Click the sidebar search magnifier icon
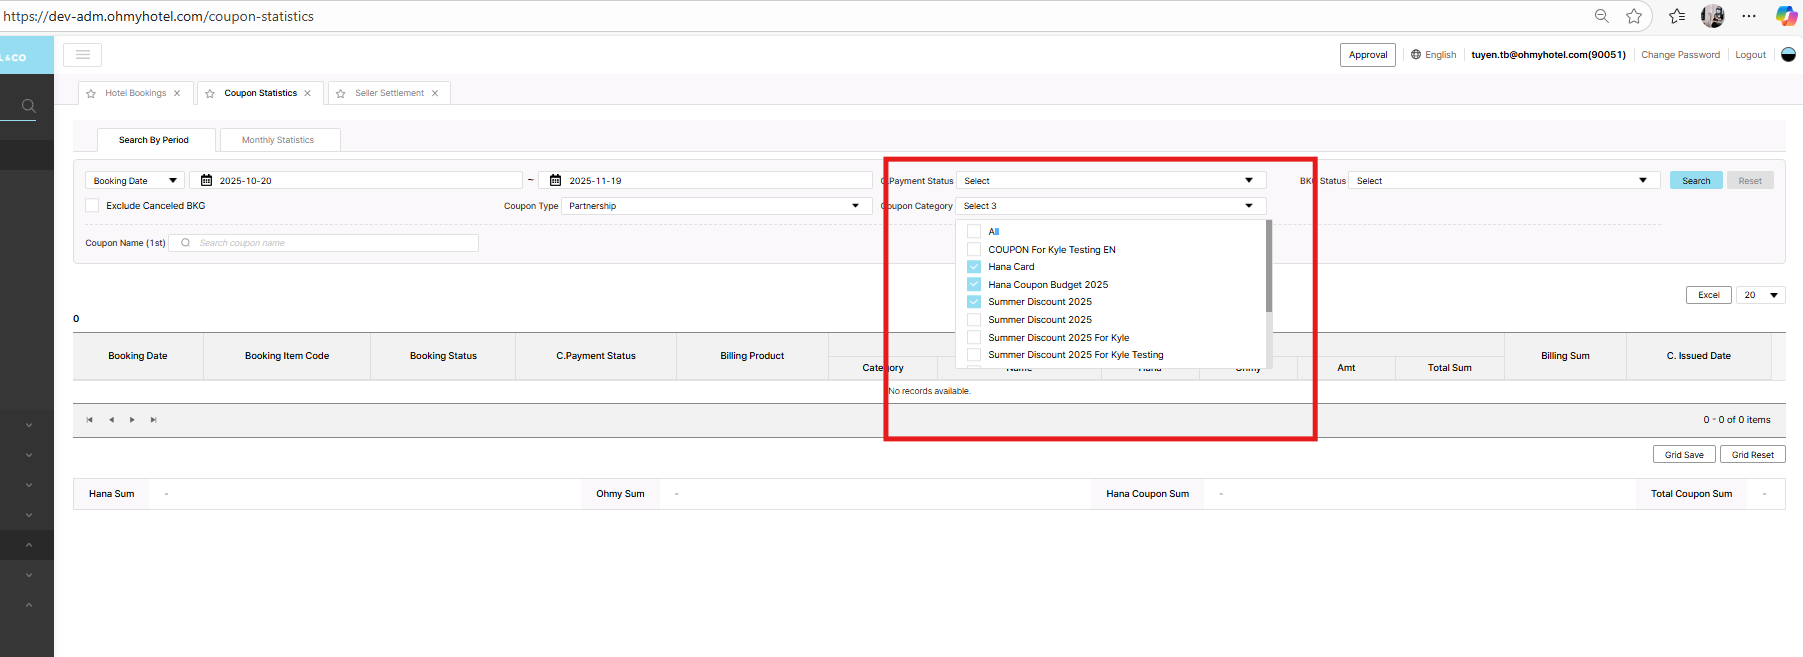 pyautogui.click(x=28, y=106)
